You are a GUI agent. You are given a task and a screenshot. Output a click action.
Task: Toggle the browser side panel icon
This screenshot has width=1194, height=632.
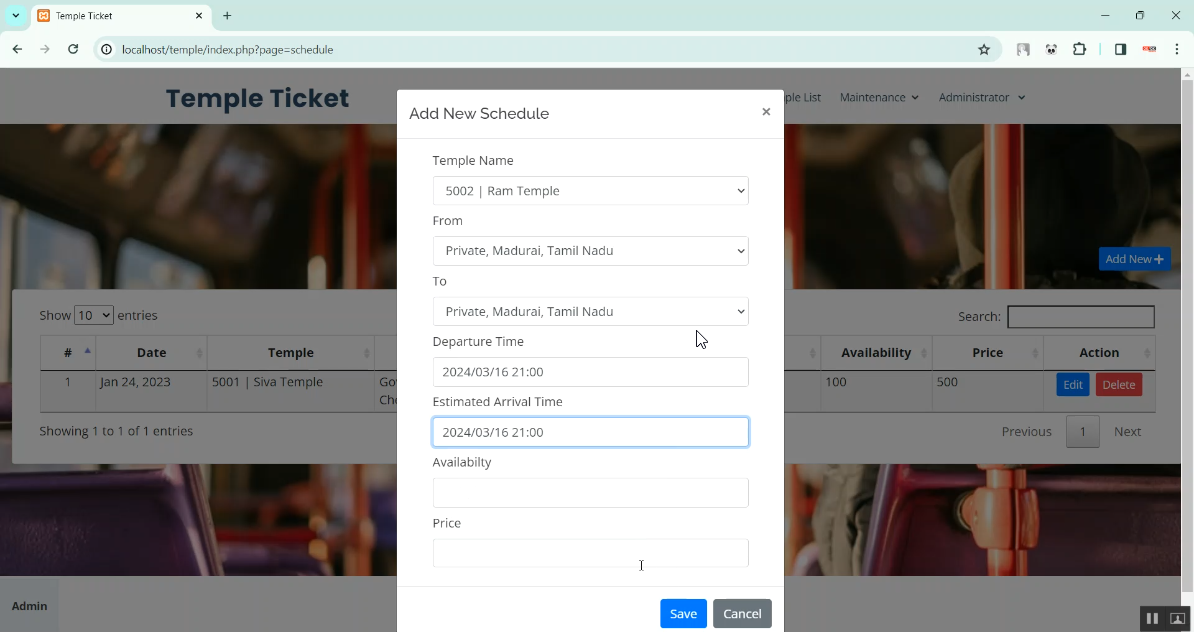tap(1120, 49)
